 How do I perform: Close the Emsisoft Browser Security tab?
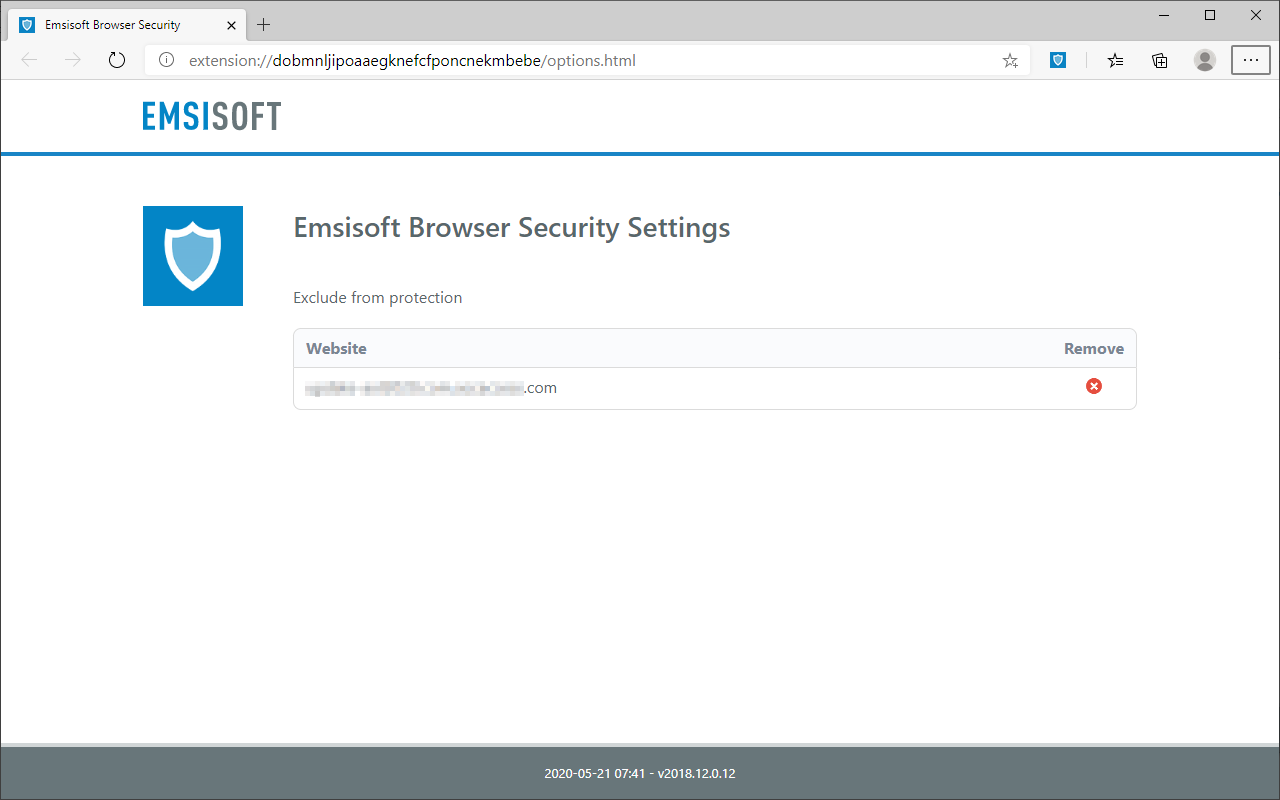coord(232,25)
